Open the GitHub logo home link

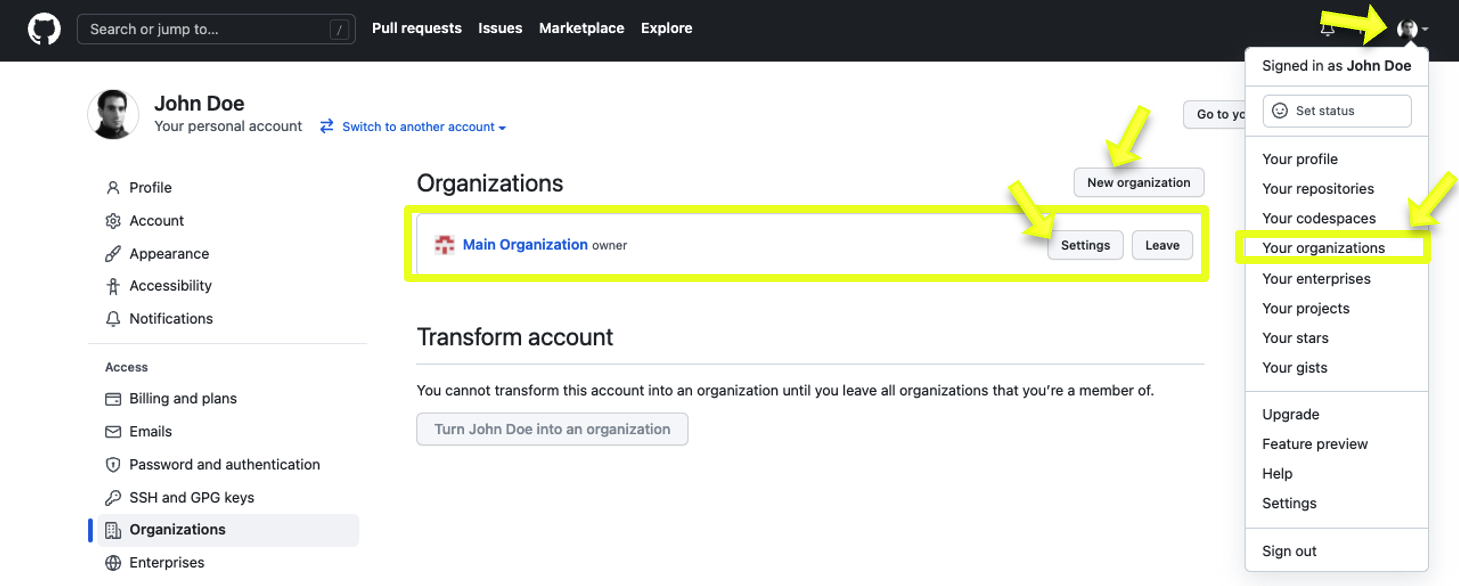point(44,29)
